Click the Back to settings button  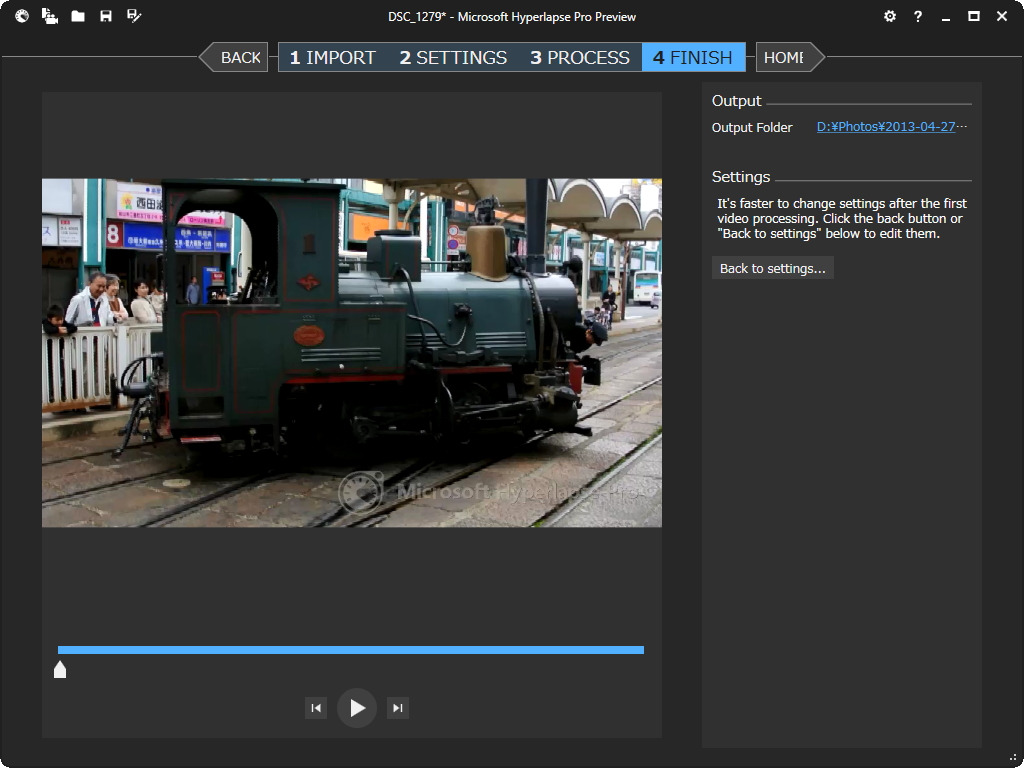(x=772, y=268)
